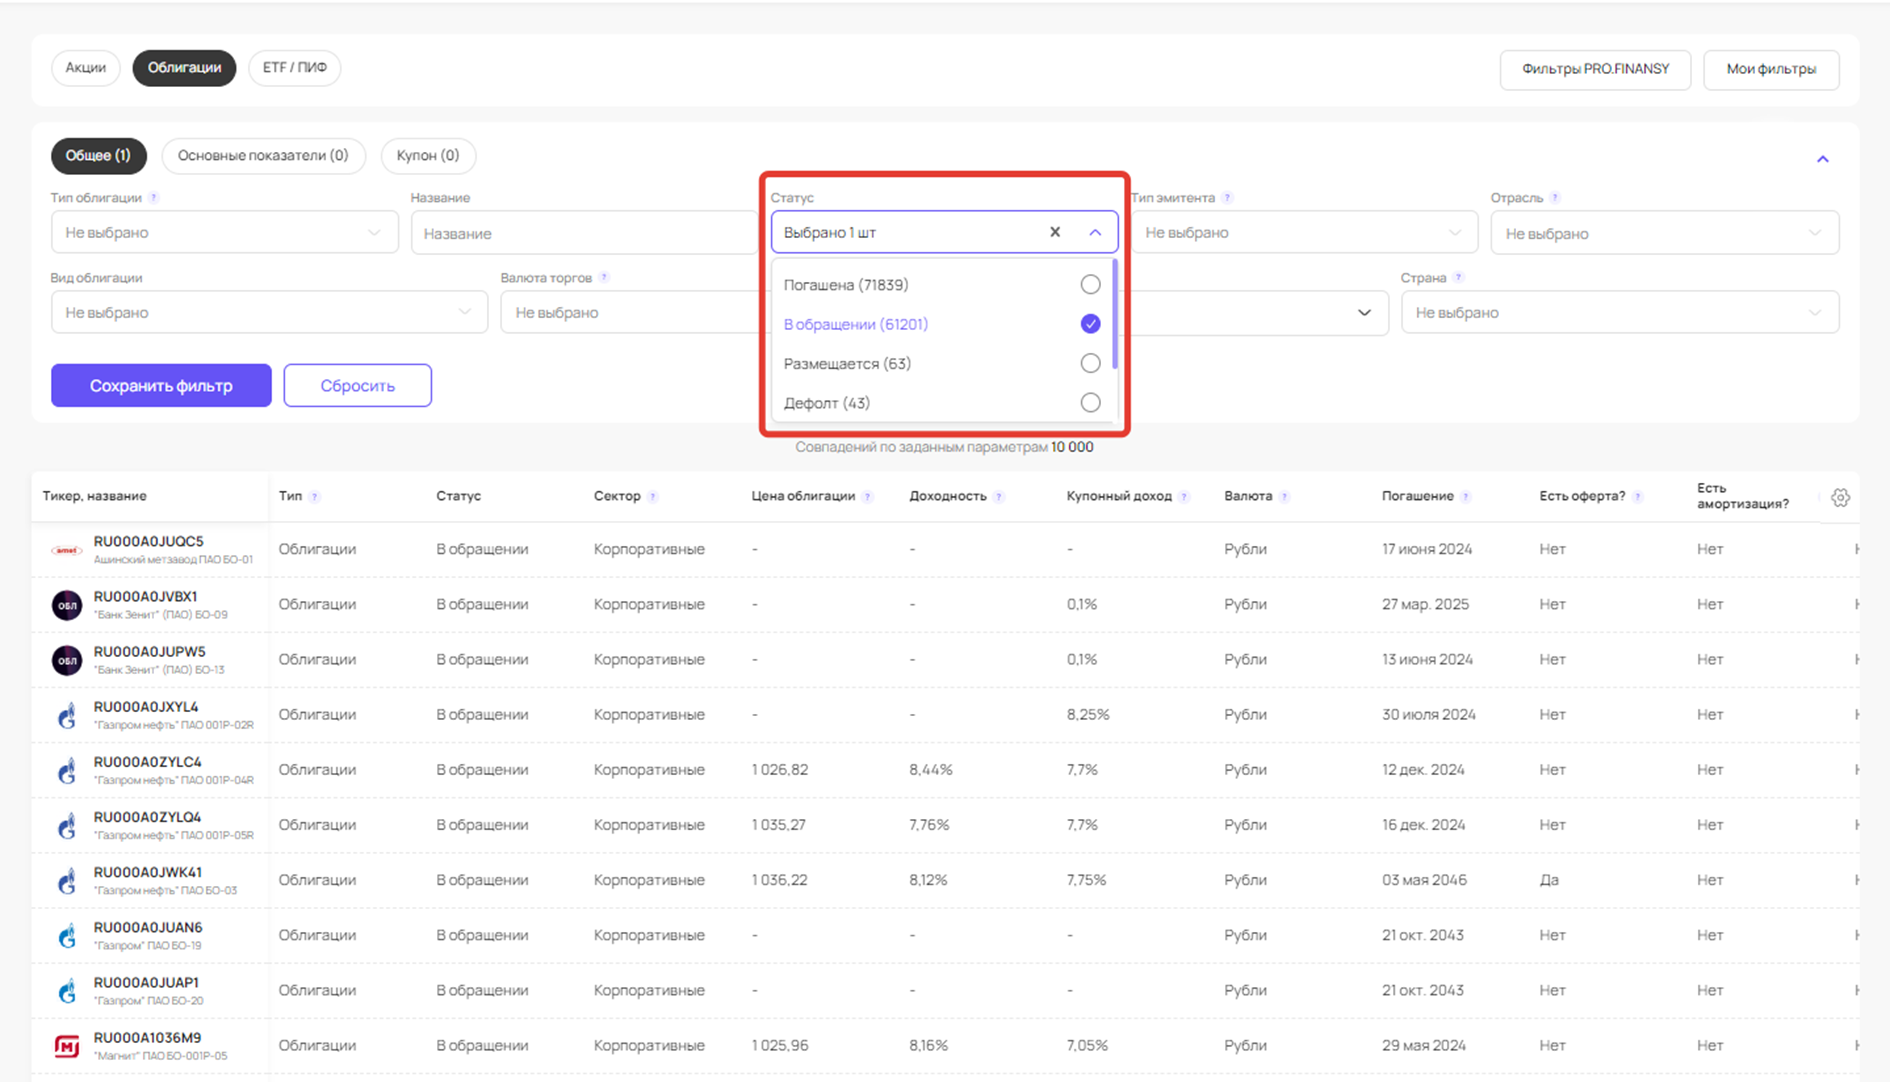Click the help icon on Купонный доход header
Screen dimensions: 1890x1082
point(1183,497)
